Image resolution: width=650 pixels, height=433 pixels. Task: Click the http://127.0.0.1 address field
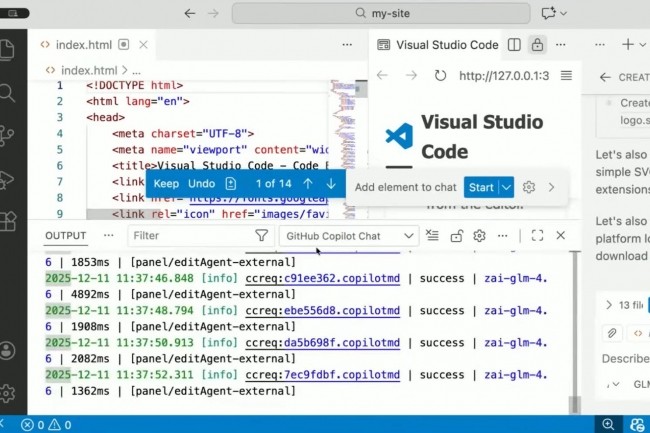tap(504, 76)
